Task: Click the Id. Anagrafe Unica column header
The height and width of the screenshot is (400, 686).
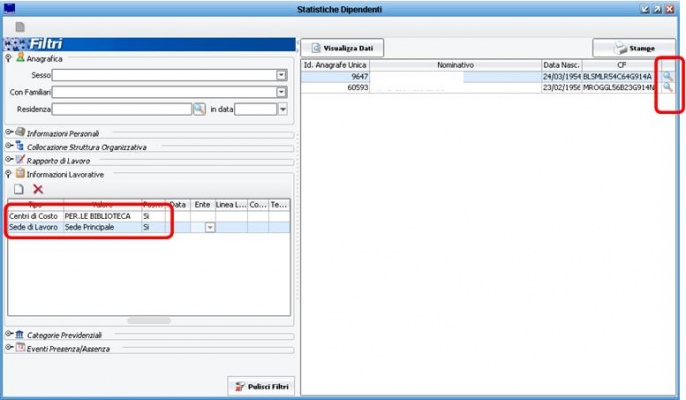Action: tap(335, 65)
